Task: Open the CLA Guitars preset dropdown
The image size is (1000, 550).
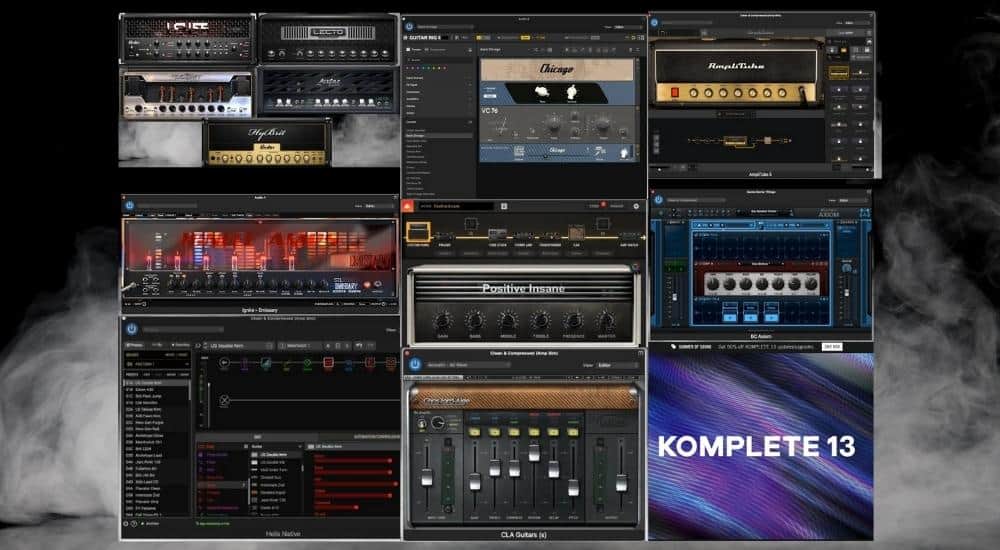Action: [467, 365]
